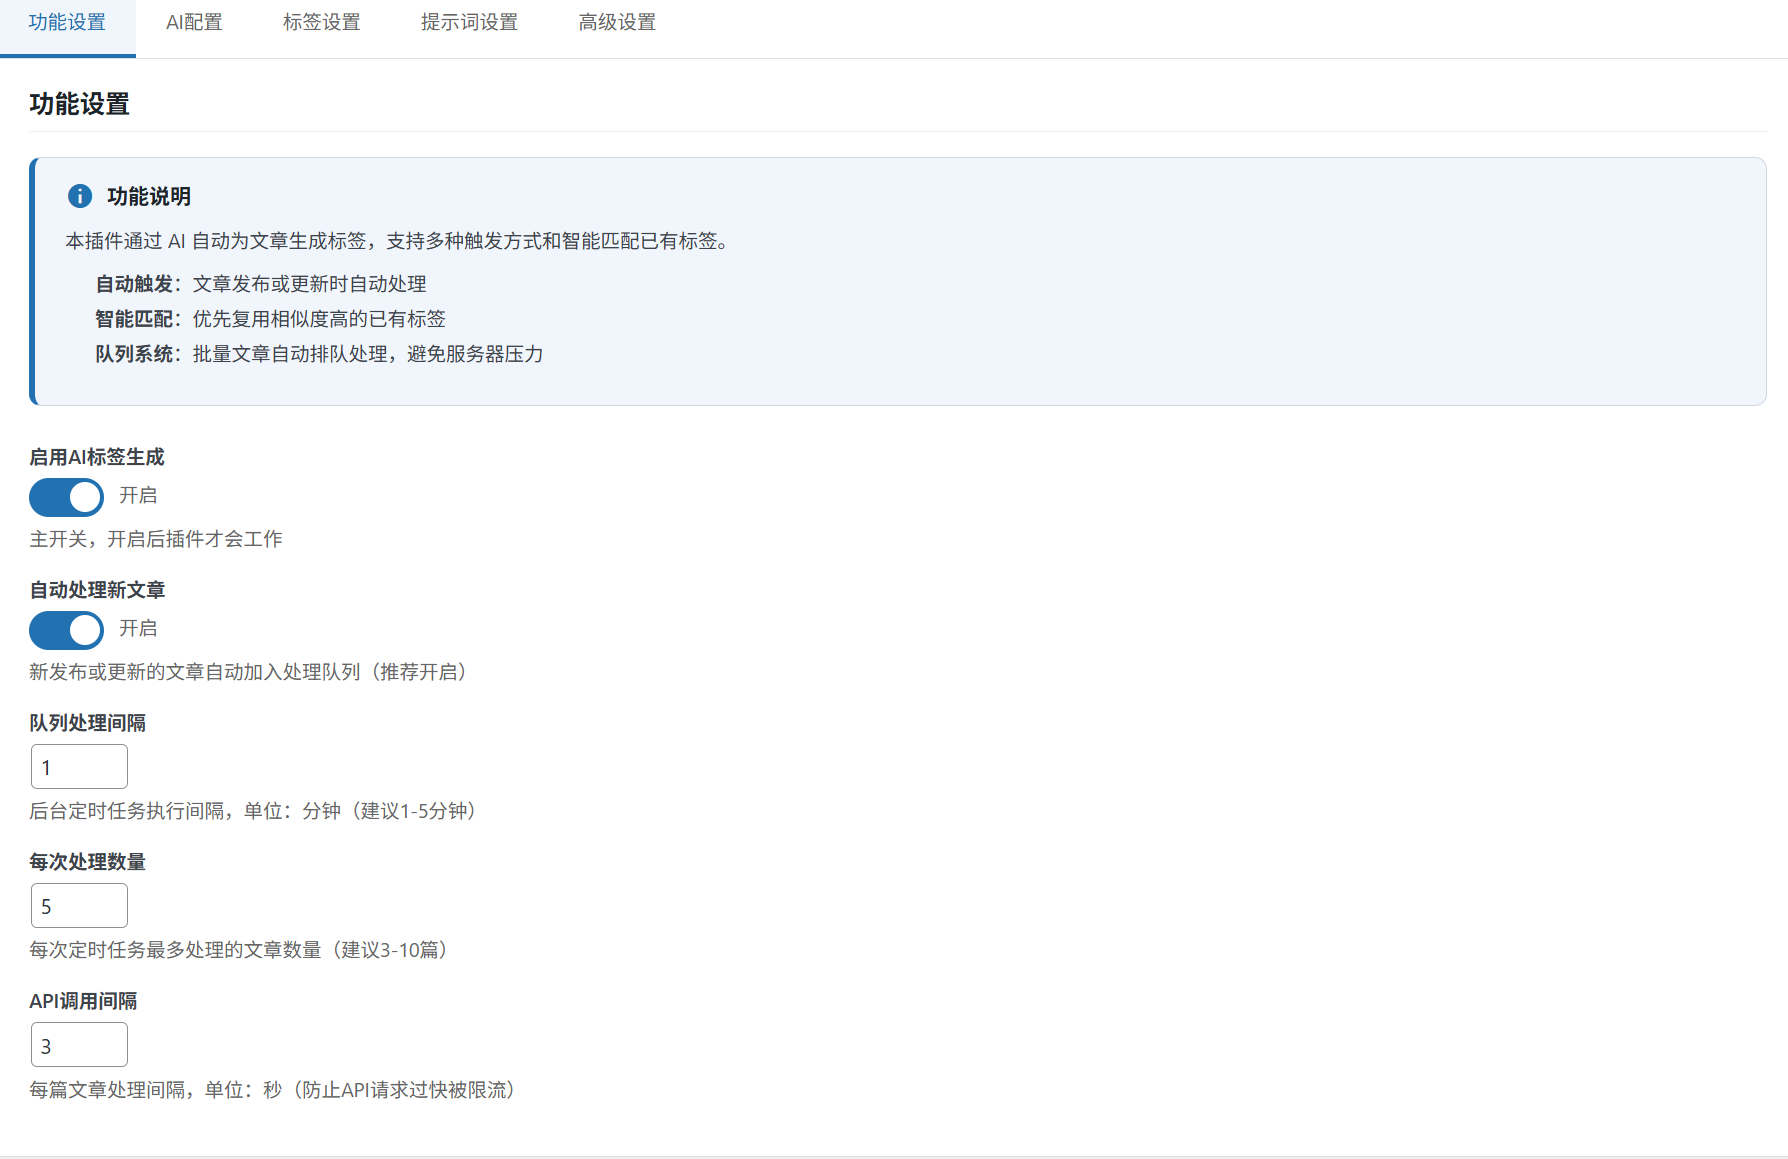Screen dimensions: 1788x1159
Task: Click the page title 功能设置
Action: click(x=78, y=103)
